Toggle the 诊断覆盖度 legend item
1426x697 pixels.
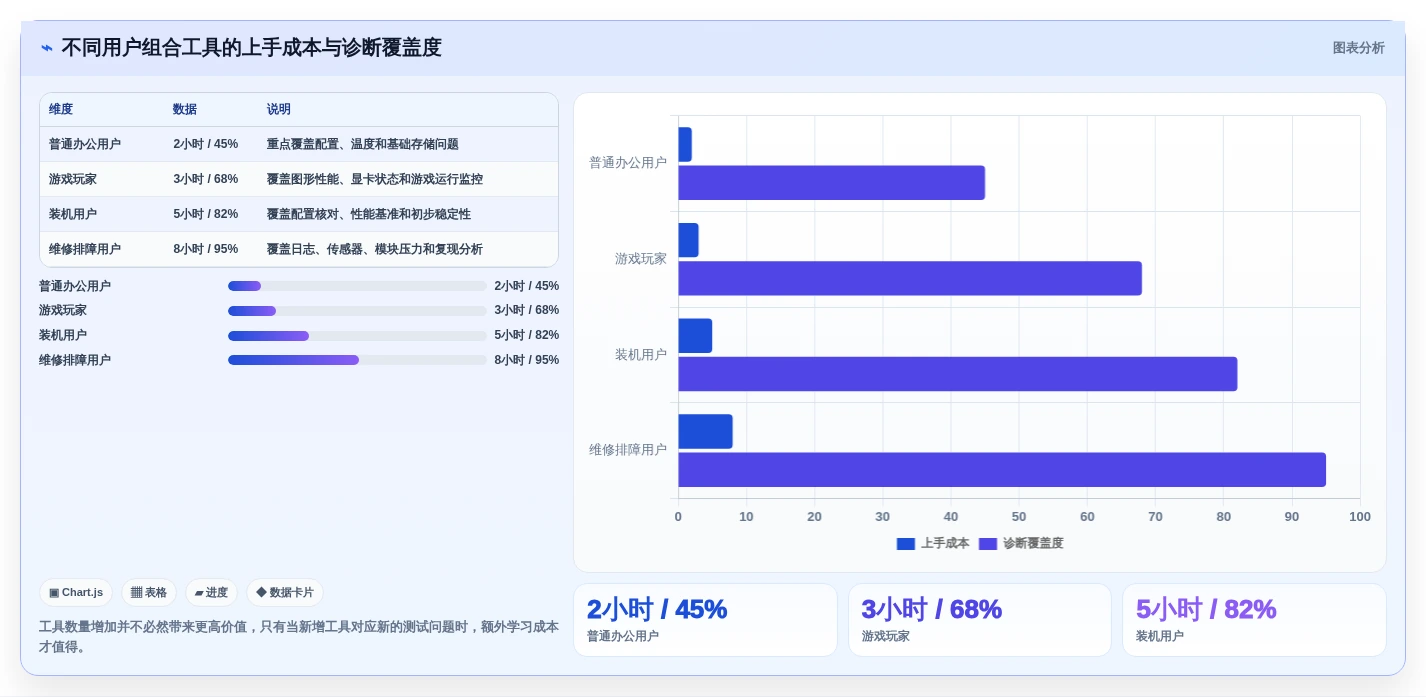click(1021, 543)
